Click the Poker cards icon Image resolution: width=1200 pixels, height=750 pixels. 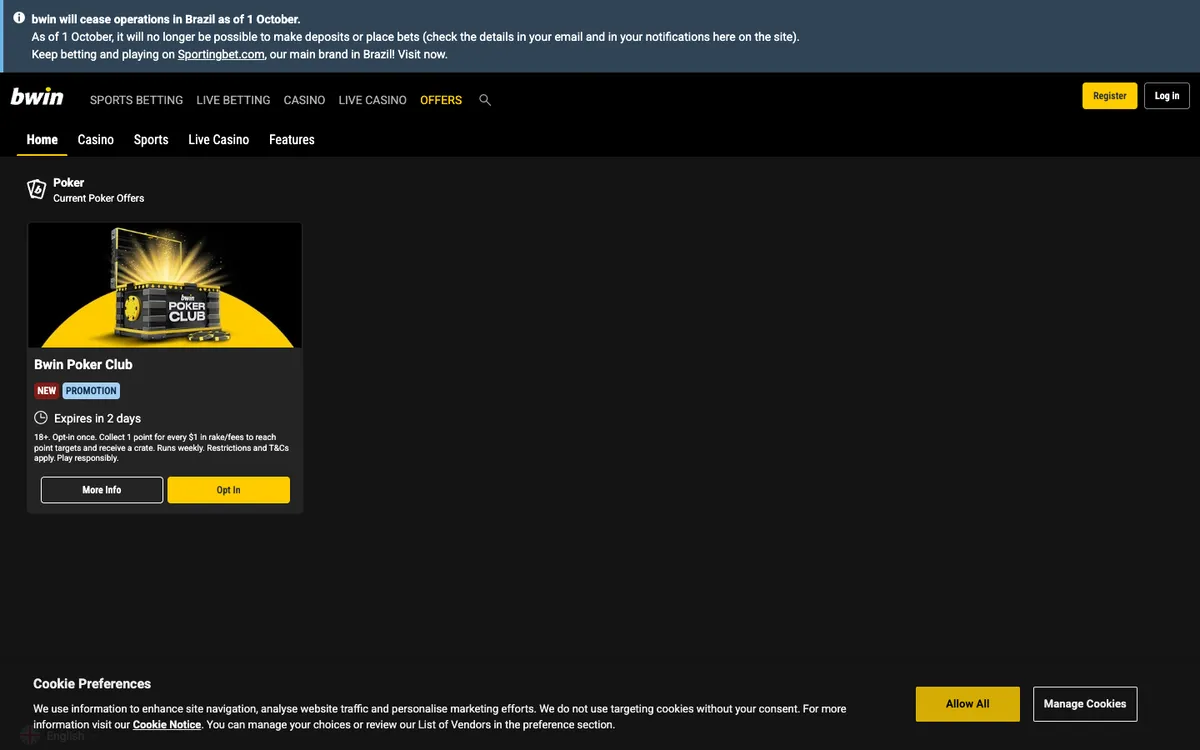click(37, 189)
